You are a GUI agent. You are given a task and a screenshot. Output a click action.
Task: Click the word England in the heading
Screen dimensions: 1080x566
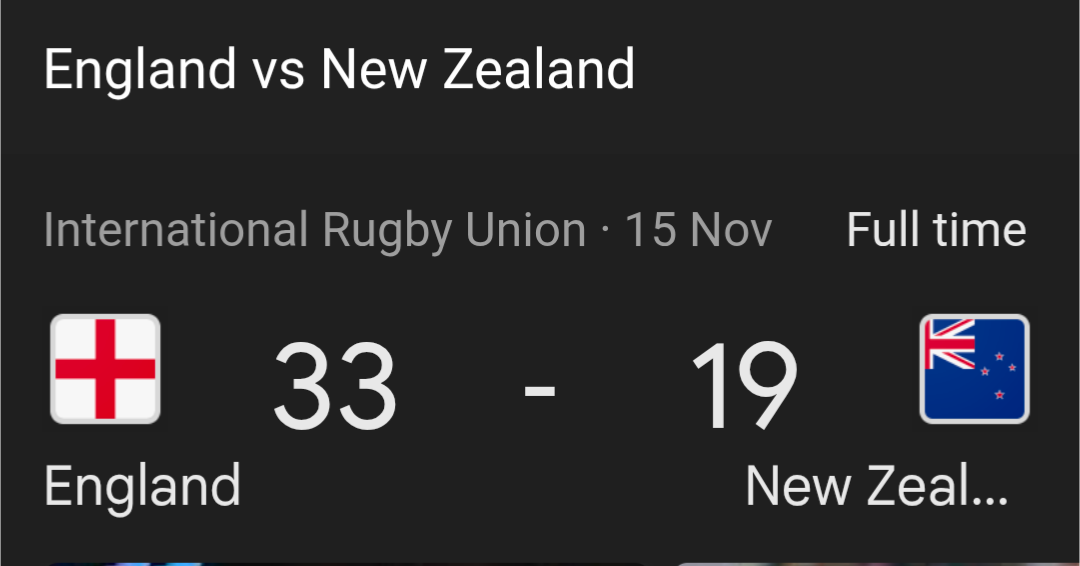point(141,70)
